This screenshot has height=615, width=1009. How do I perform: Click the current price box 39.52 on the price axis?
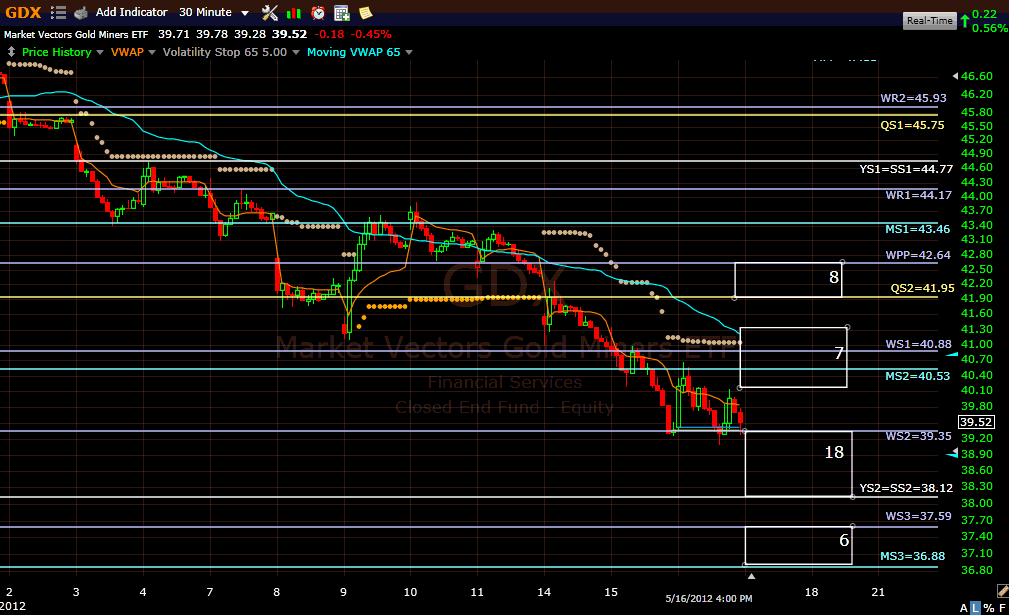pos(976,422)
